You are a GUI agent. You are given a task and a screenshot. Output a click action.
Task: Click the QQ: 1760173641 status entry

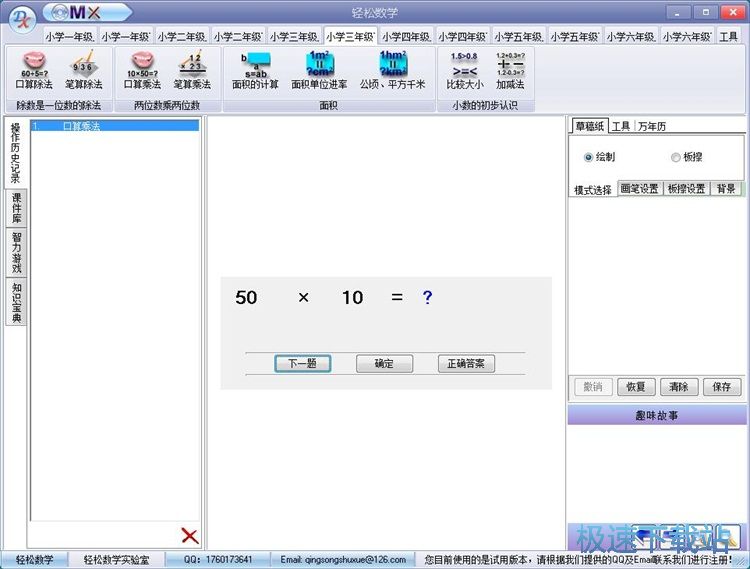click(x=218, y=559)
